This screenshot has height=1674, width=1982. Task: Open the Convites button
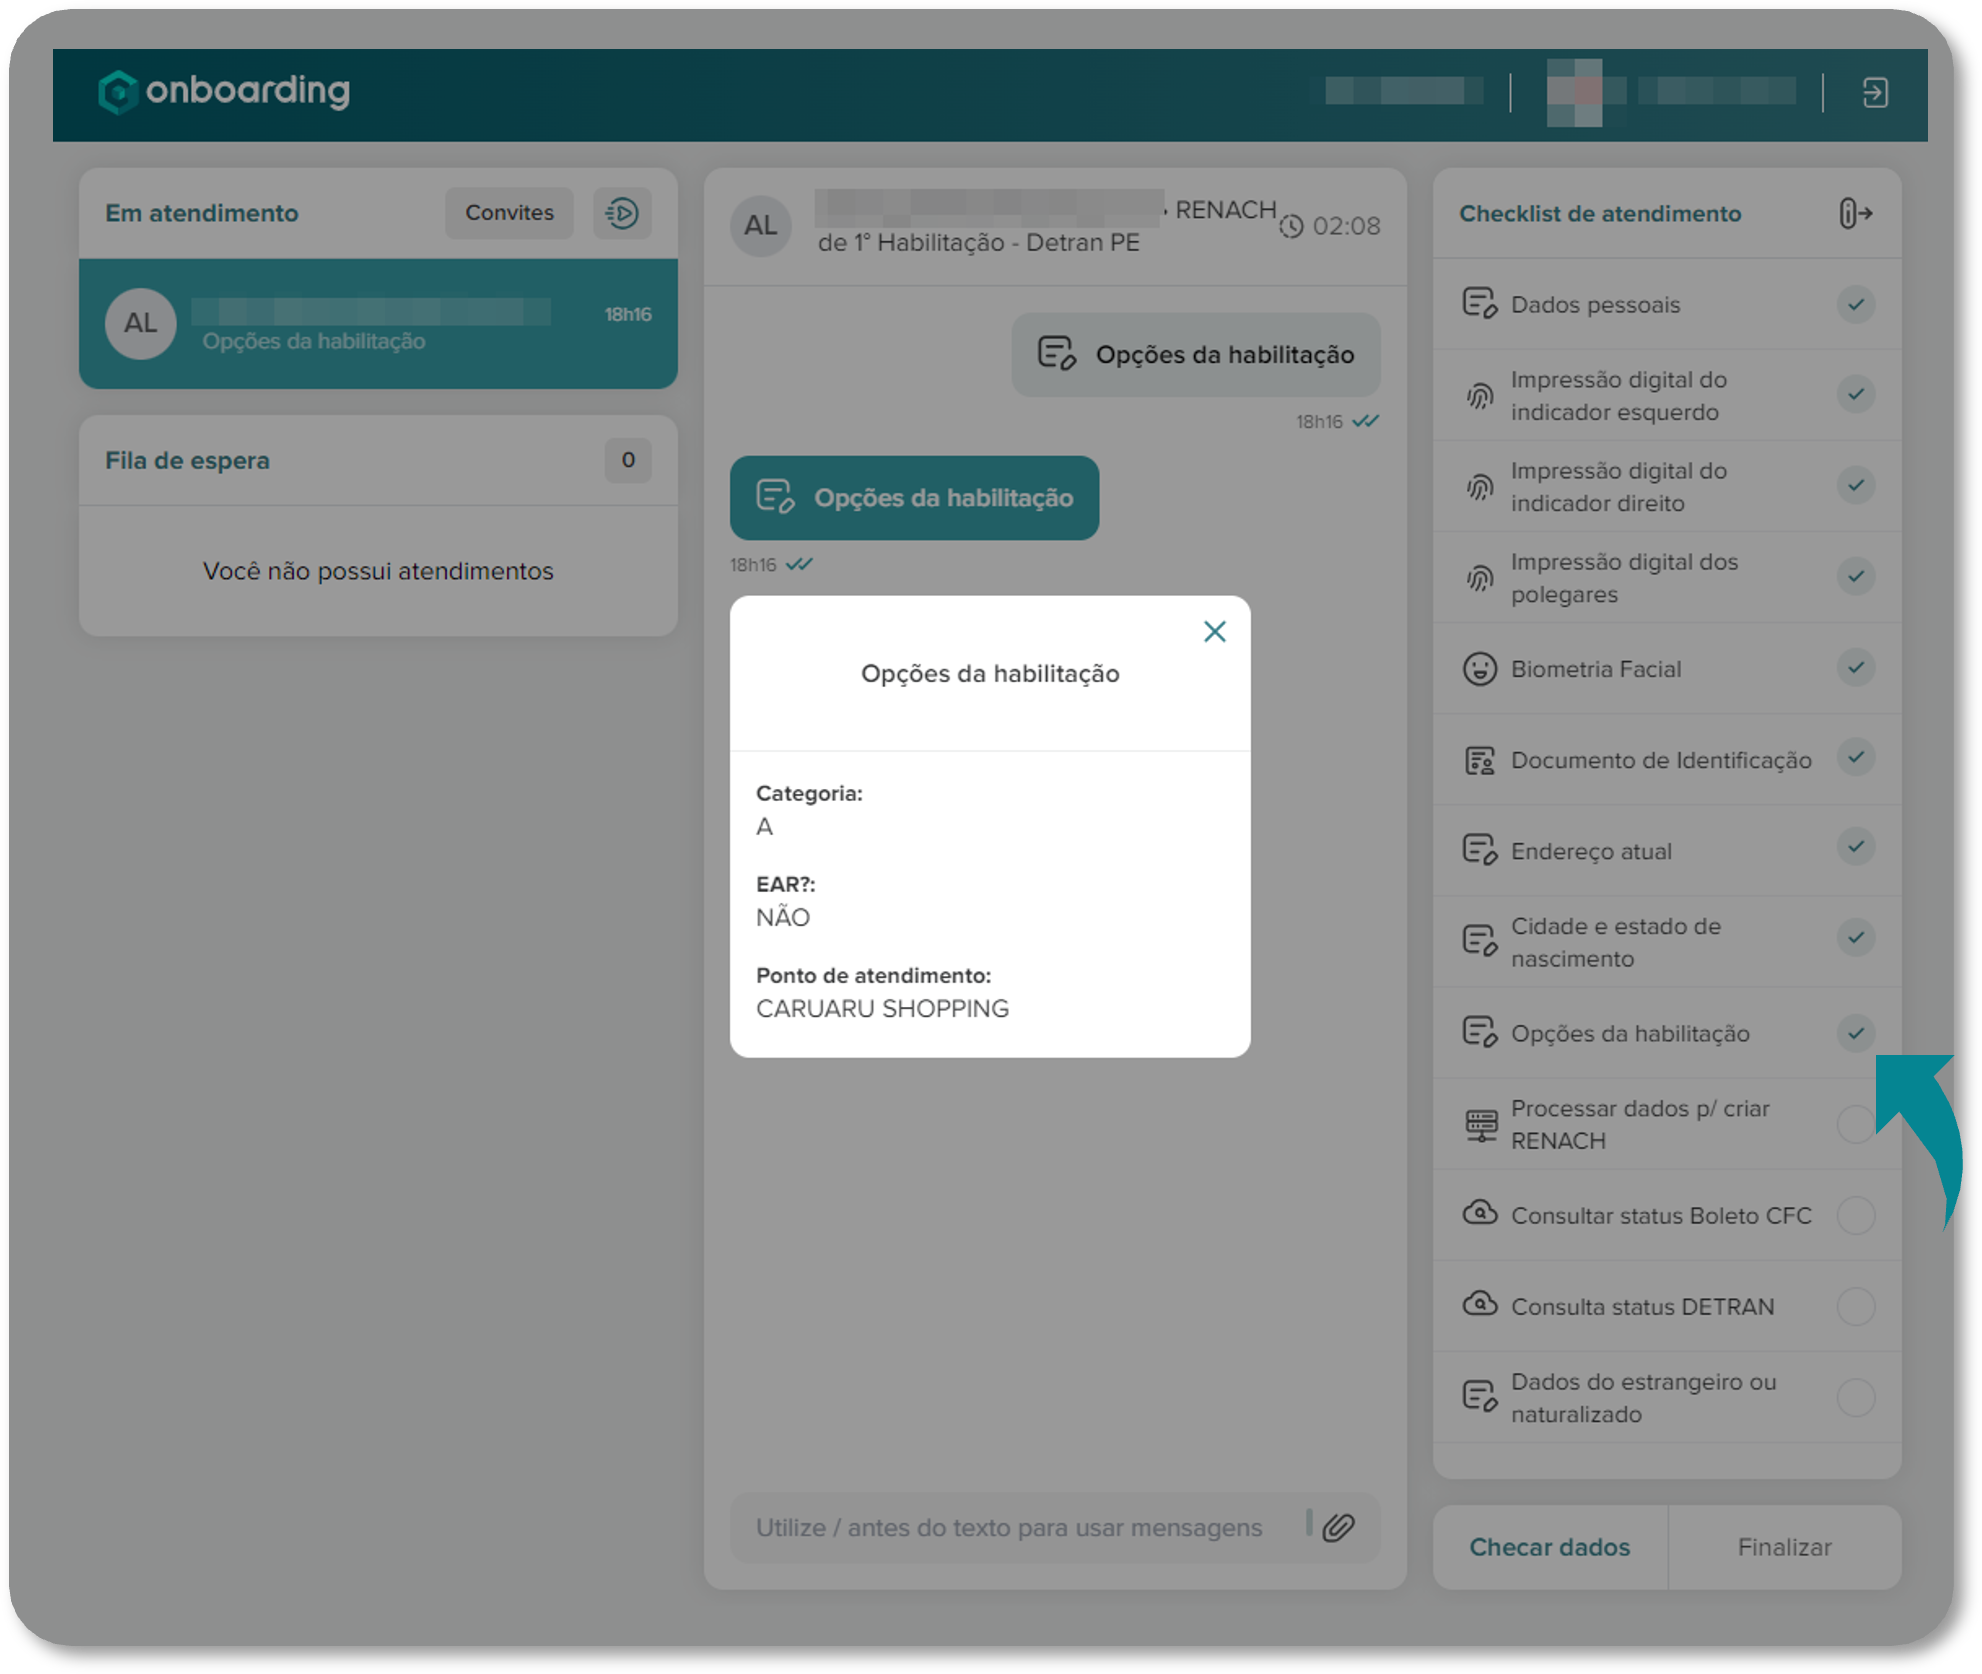tap(509, 213)
